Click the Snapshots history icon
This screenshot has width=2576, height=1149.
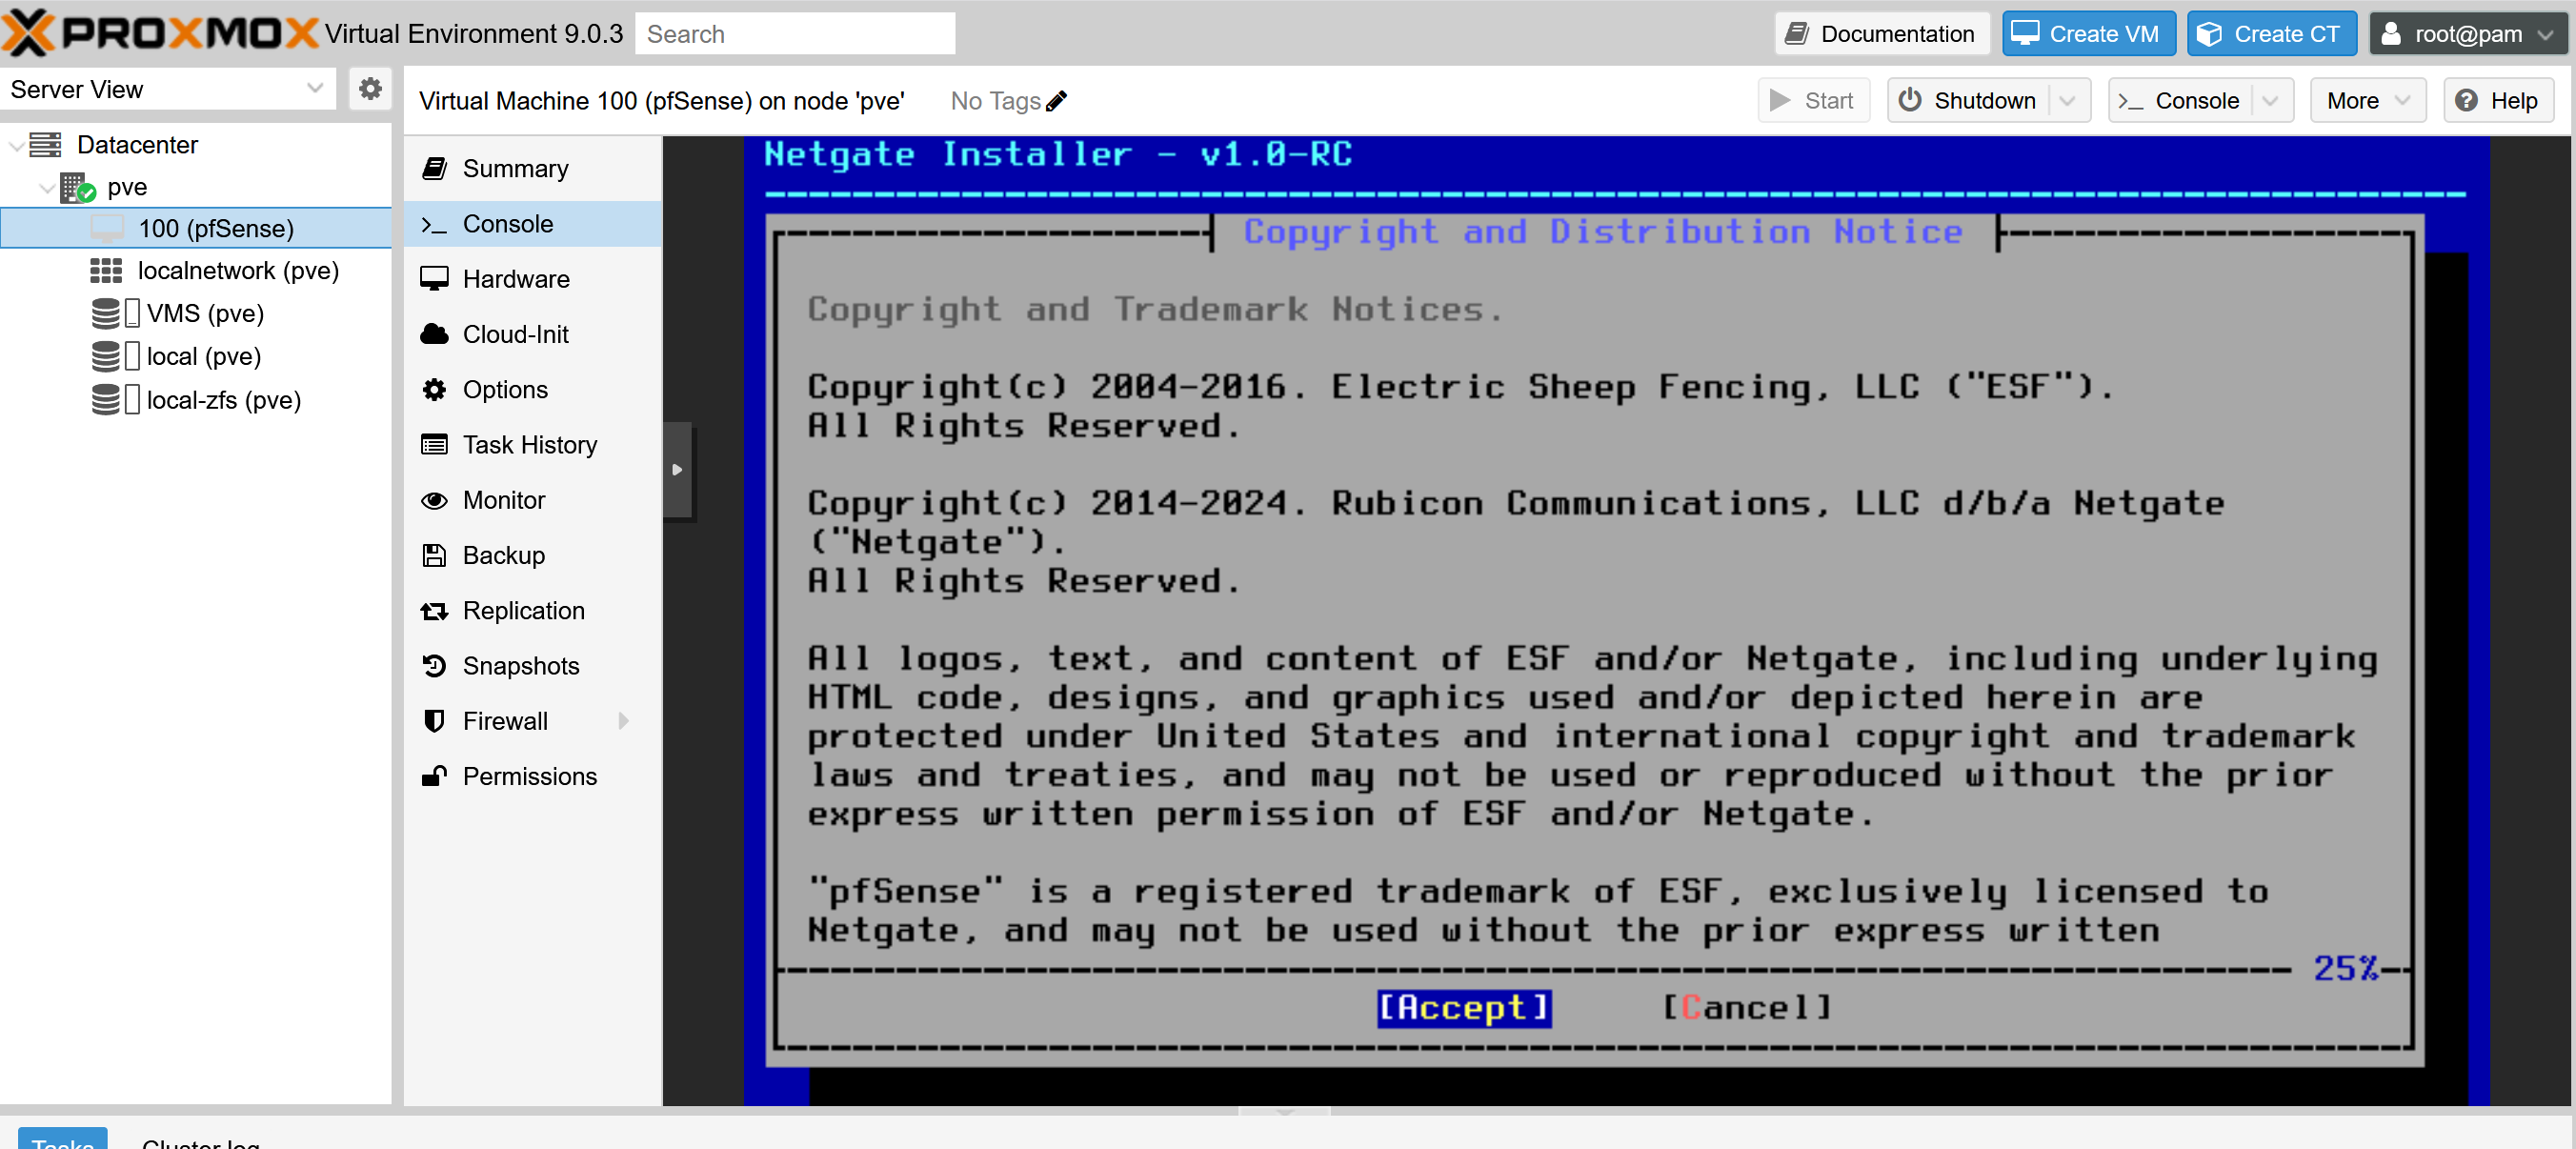434,666
